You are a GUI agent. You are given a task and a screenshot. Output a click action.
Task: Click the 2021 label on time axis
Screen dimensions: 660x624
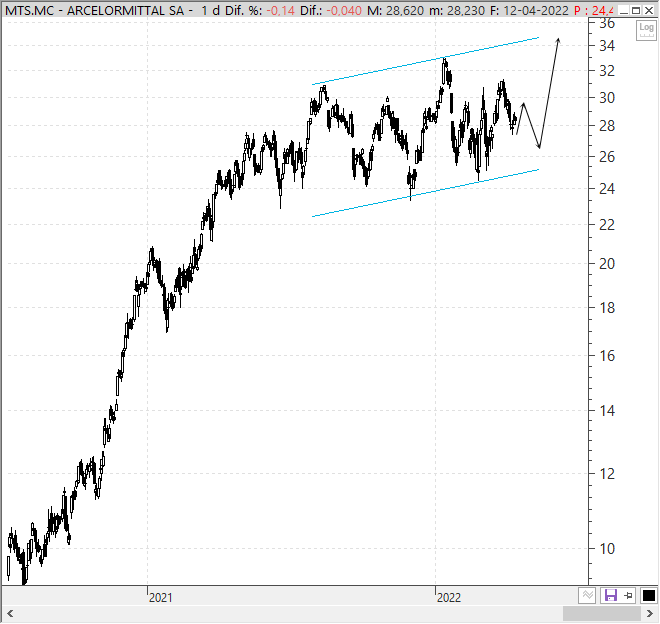(160, 597)
